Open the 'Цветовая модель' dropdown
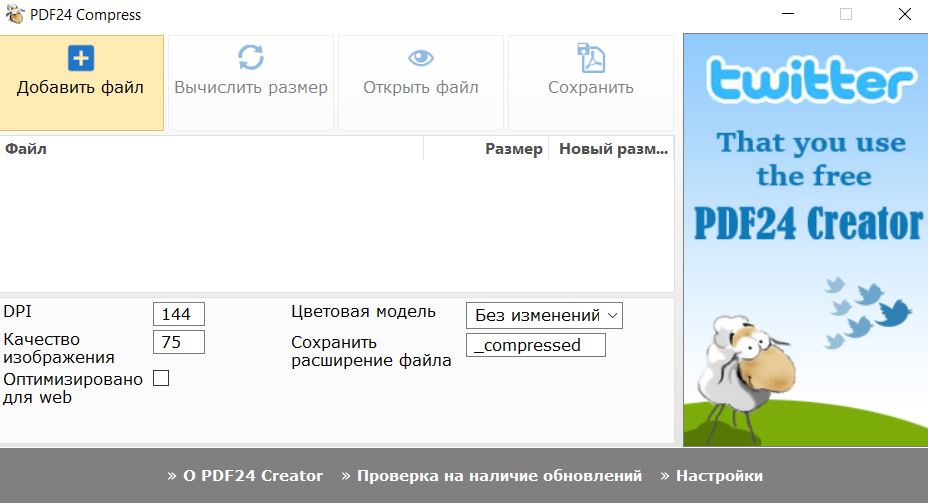The image size is (928, 503). [544, 315]
